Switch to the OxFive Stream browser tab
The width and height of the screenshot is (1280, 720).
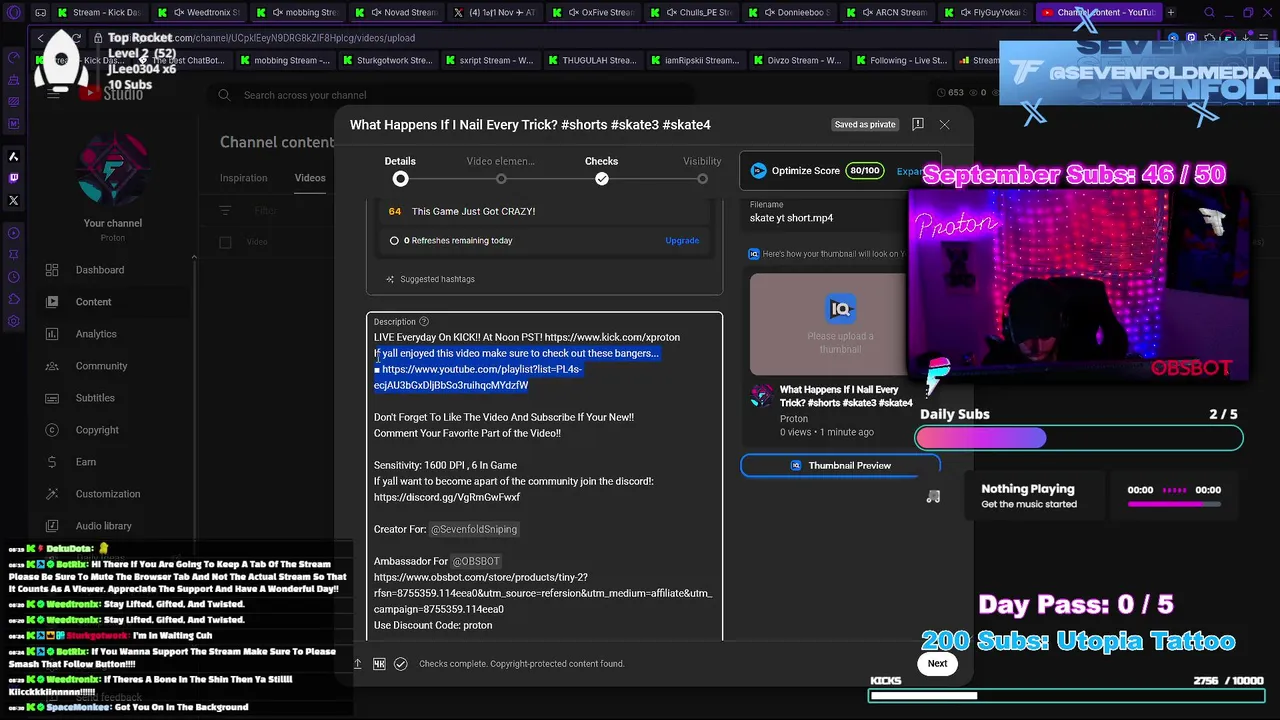coord(594,13)
